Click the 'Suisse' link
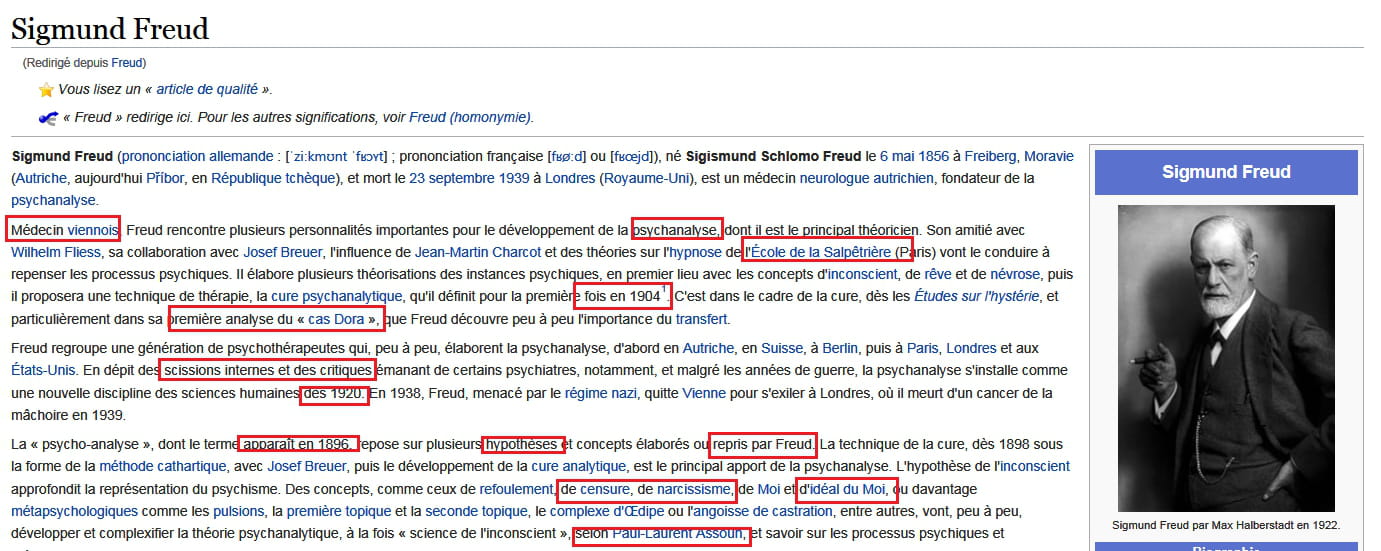This screenshot has height=551, width=1381. click(x=782, y=348)
